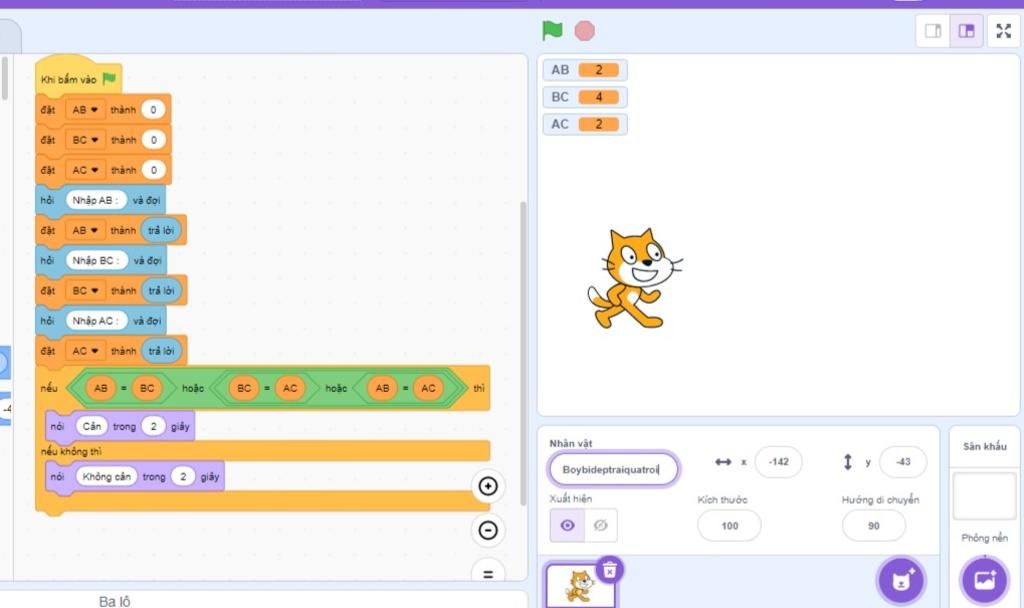Select the Sân khấu stage backdrop thumbnail
The image size is (1024, 608).
pyautogui.click(x=984, y=496)
